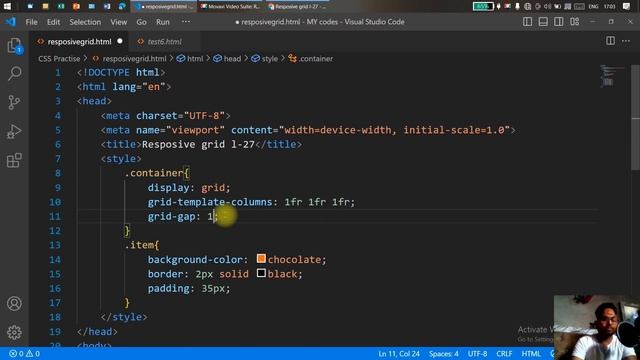Open the Word taskbar icon
The height and width of the screenshot is (360, 640).
107,6
